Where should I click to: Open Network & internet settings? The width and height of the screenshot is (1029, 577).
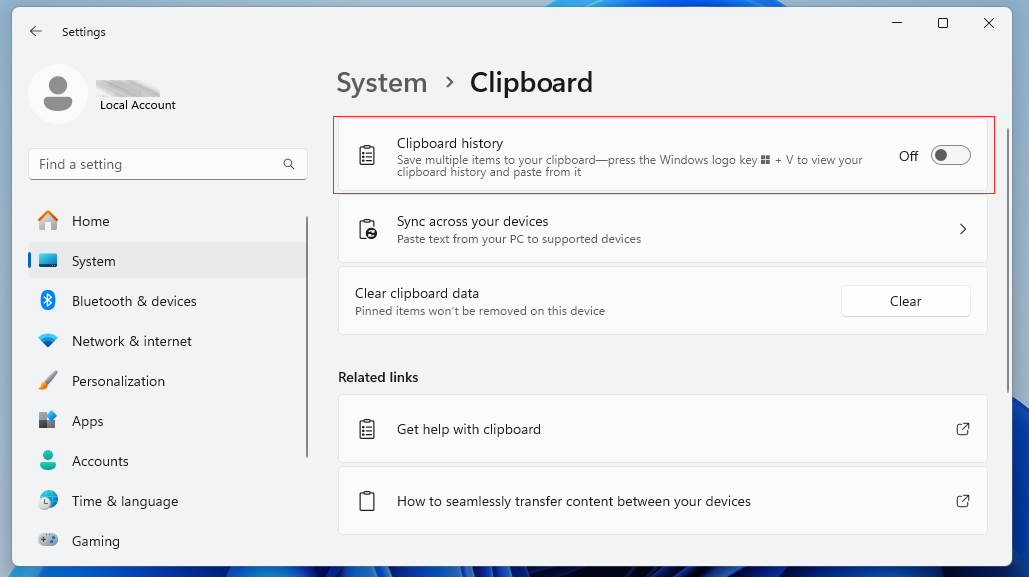click(x=167, y=341)
